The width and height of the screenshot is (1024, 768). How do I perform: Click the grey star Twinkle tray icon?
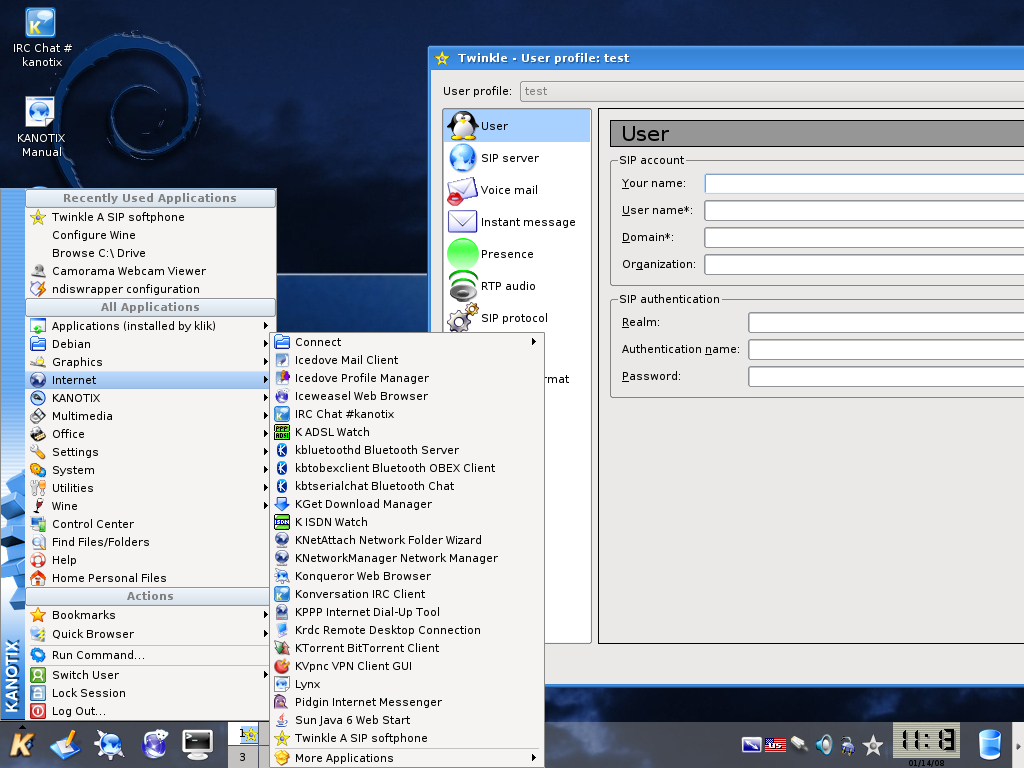(x=873, y=744)
